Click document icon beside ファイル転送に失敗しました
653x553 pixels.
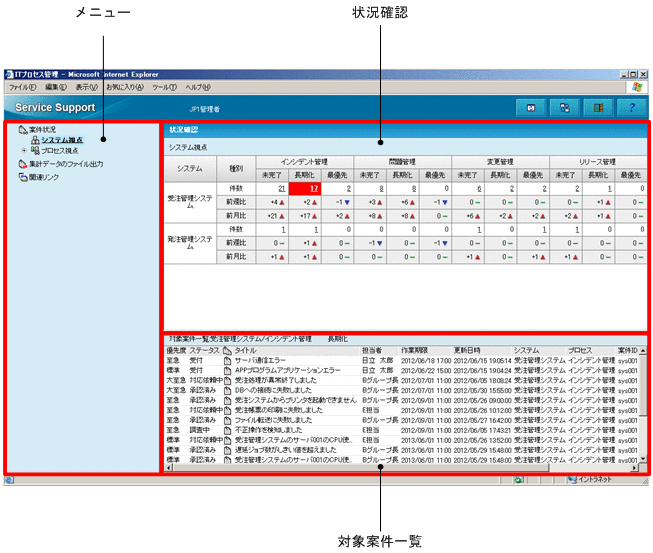pyautogui.click(x=227, y=420)
